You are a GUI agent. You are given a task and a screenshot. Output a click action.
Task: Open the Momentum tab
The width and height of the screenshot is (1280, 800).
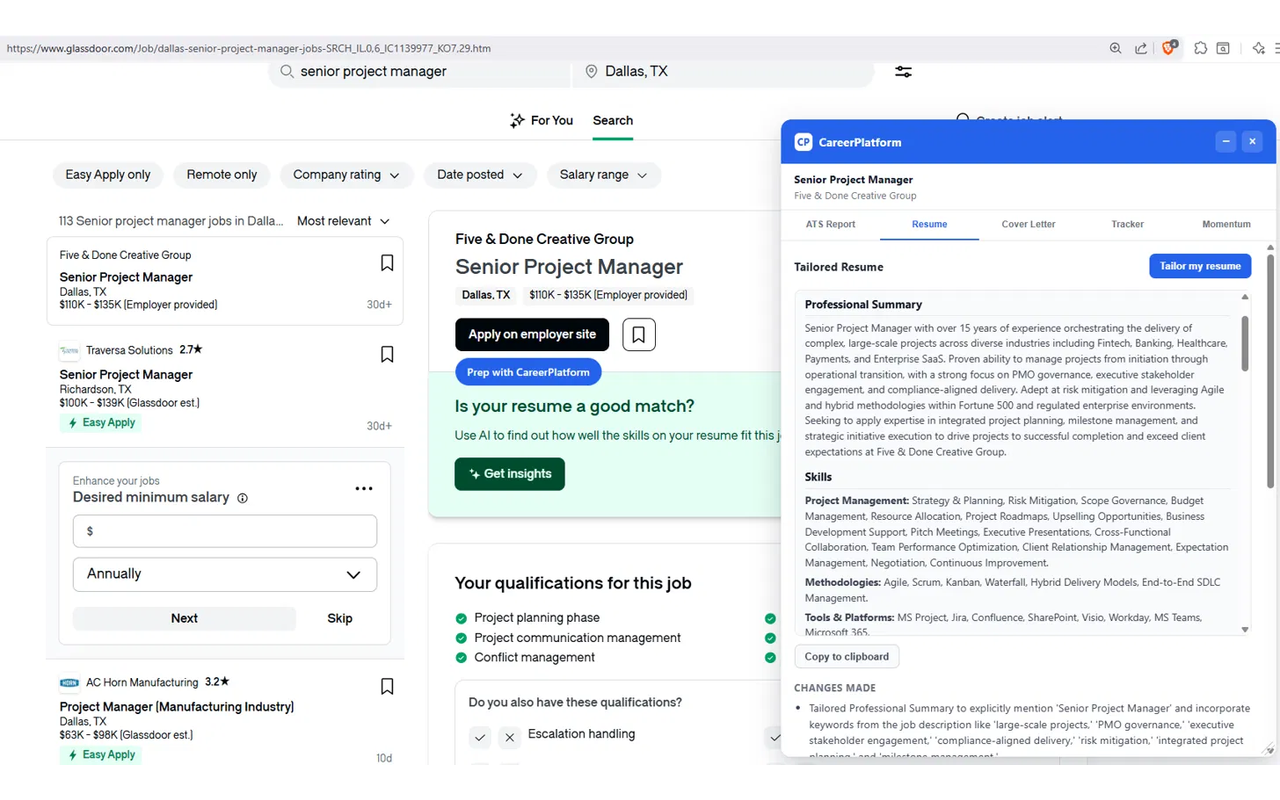pos(1227,224)
